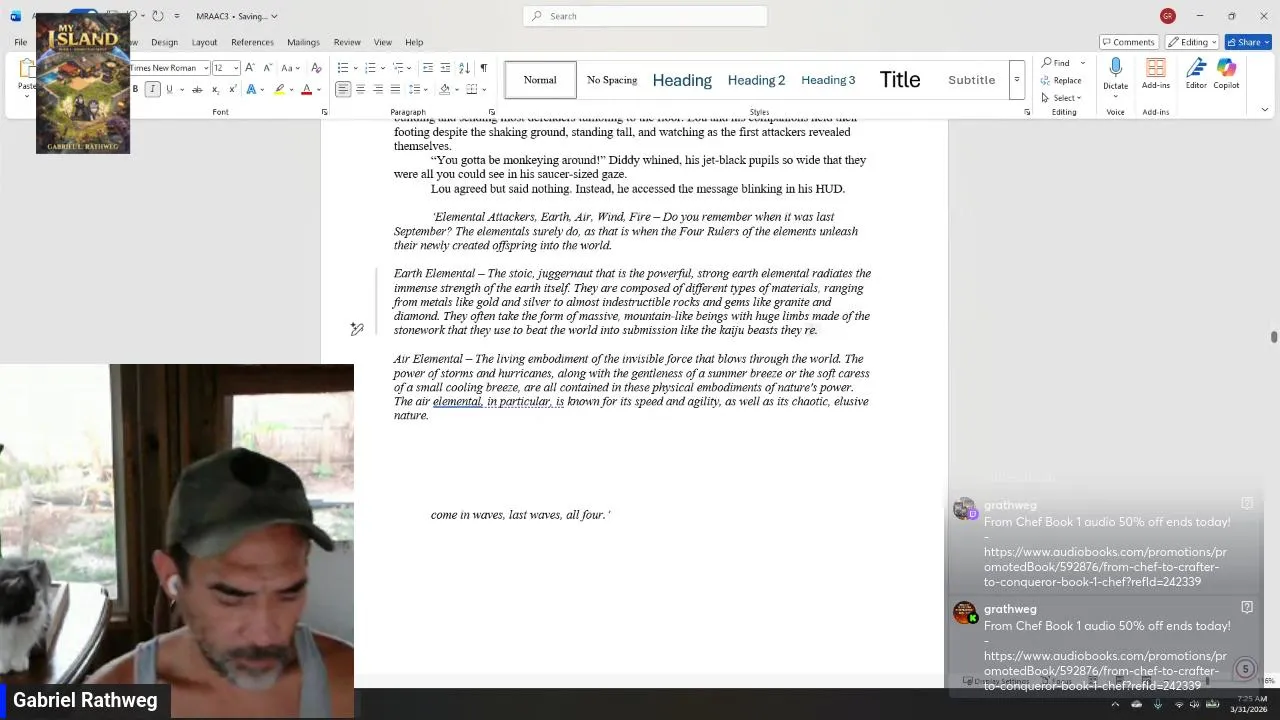Viewport: 1280px width, 720px height.
Task: Open the font size dropdown
Action: point(236,68)
